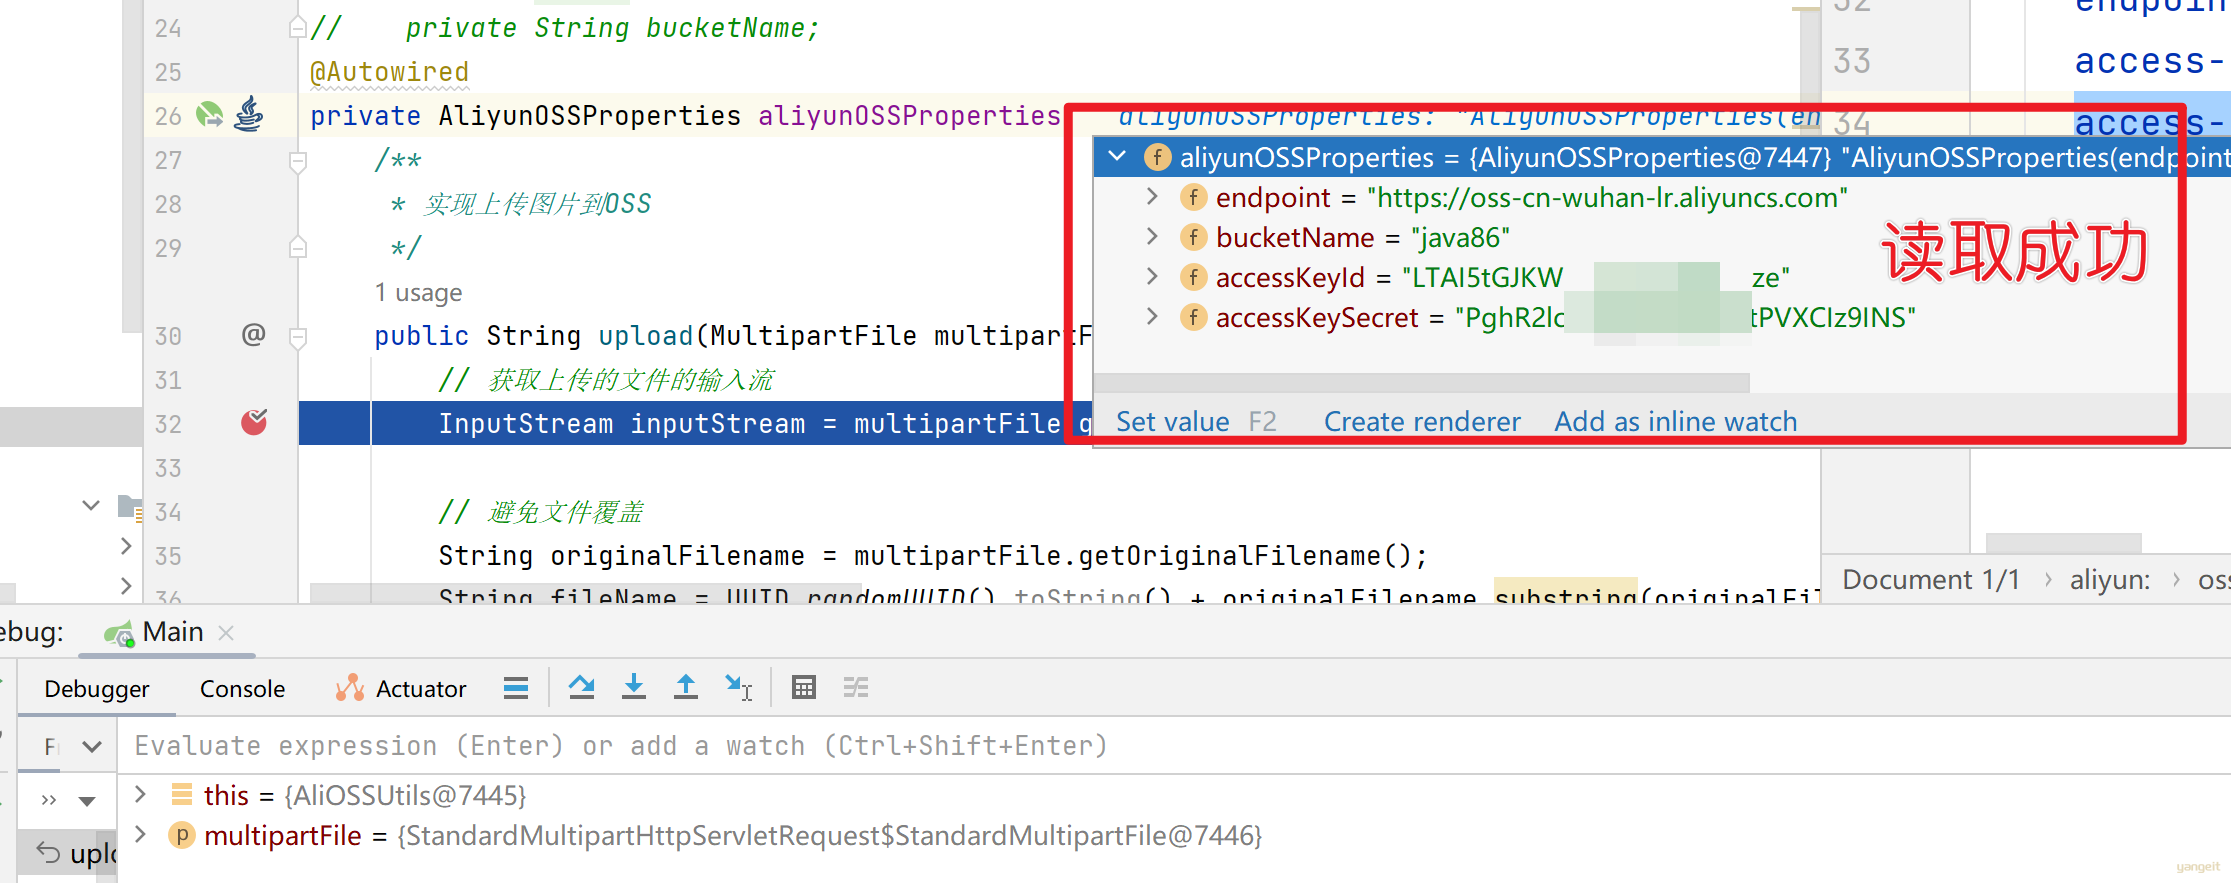Click the @ gutter icon on line 30

(x=254, y=334)
